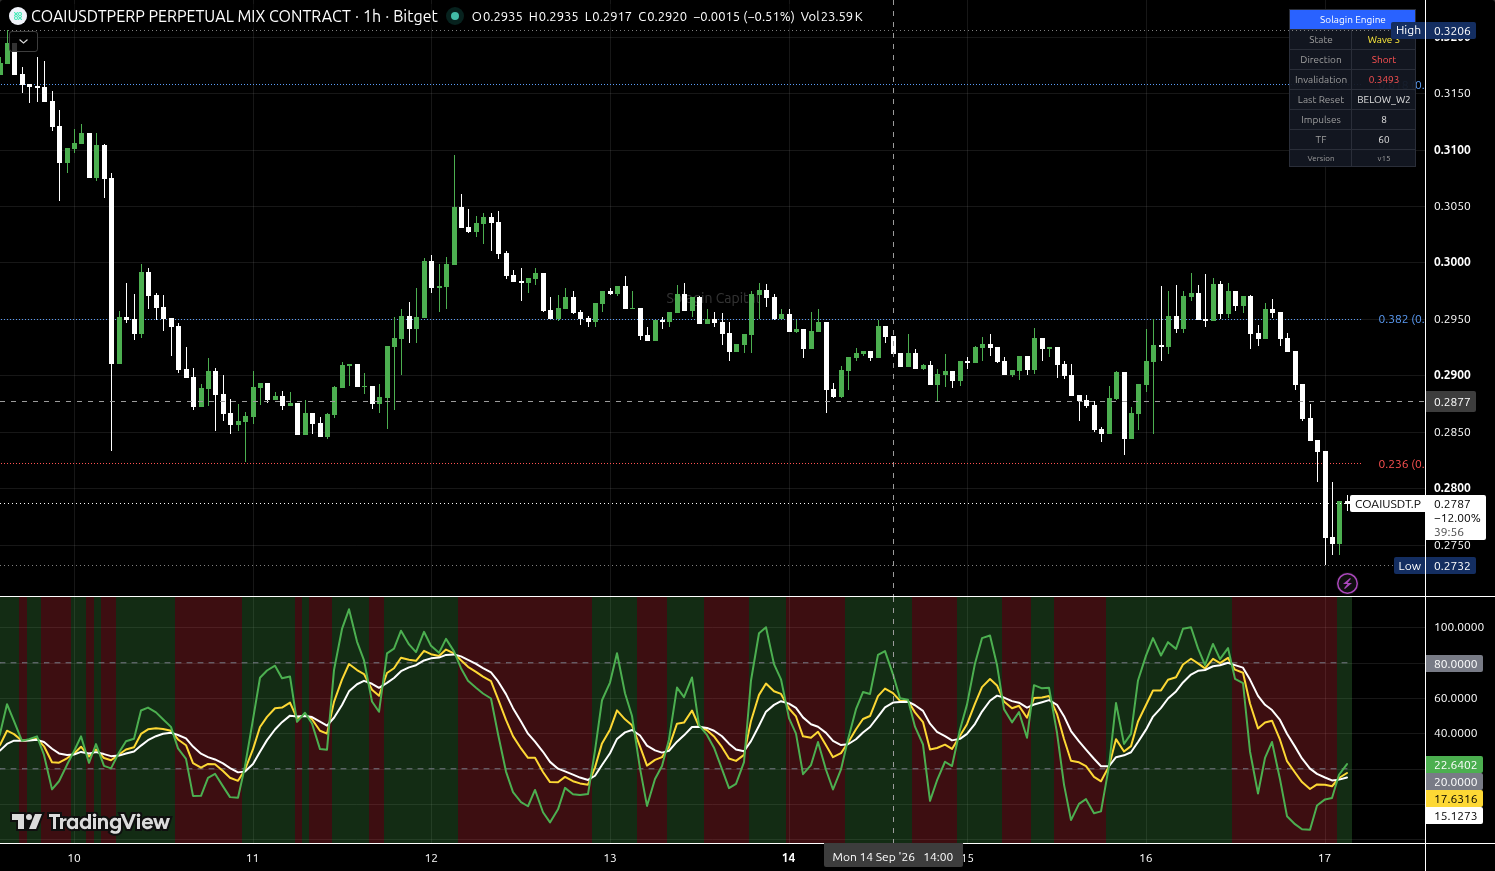Click the 0.2877 crosshair price label
This screenshot has height=871, width=1495.
tap(1452, 402)
